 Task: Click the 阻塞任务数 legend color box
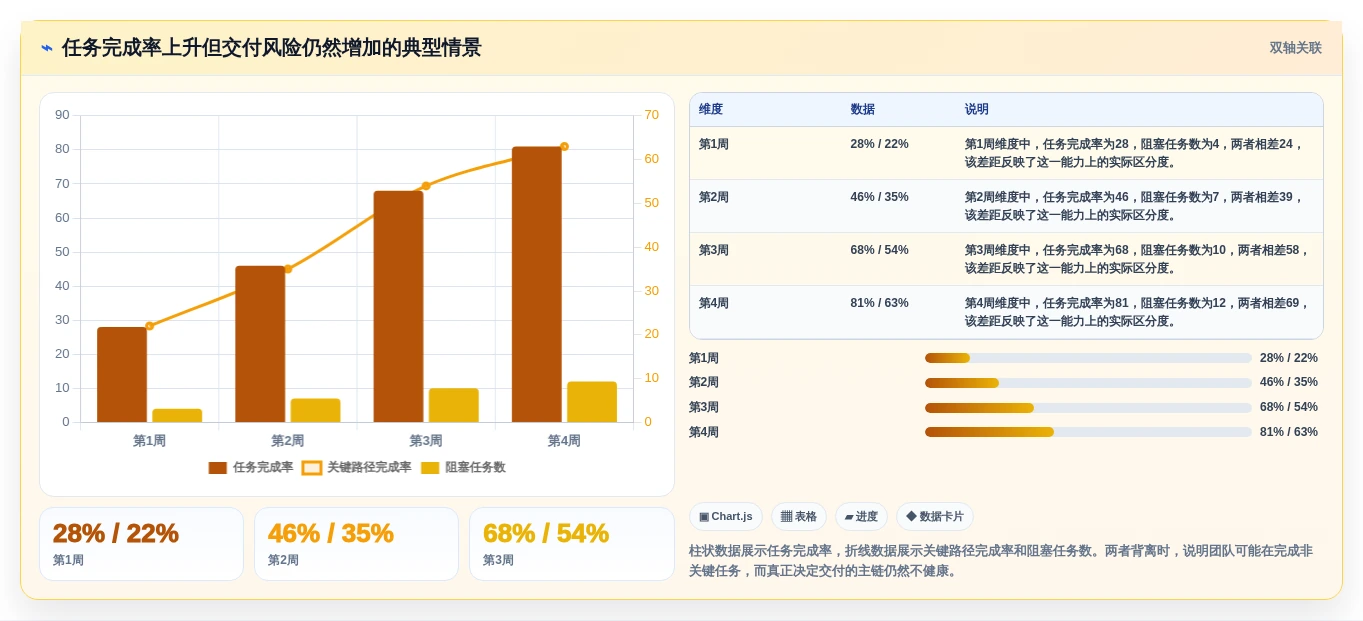[x=431, y=467]
